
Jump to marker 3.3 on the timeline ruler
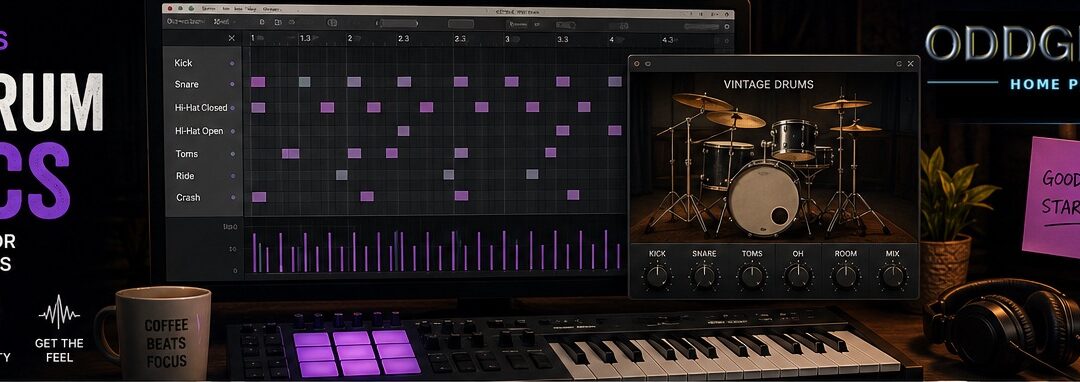(x=563, y=39)
